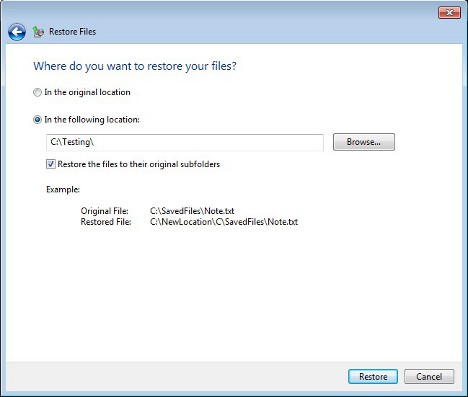Viewport: 468px width, 397px height.
Task: Click the 'Restore Files' window title
Action: pos(73,32)
